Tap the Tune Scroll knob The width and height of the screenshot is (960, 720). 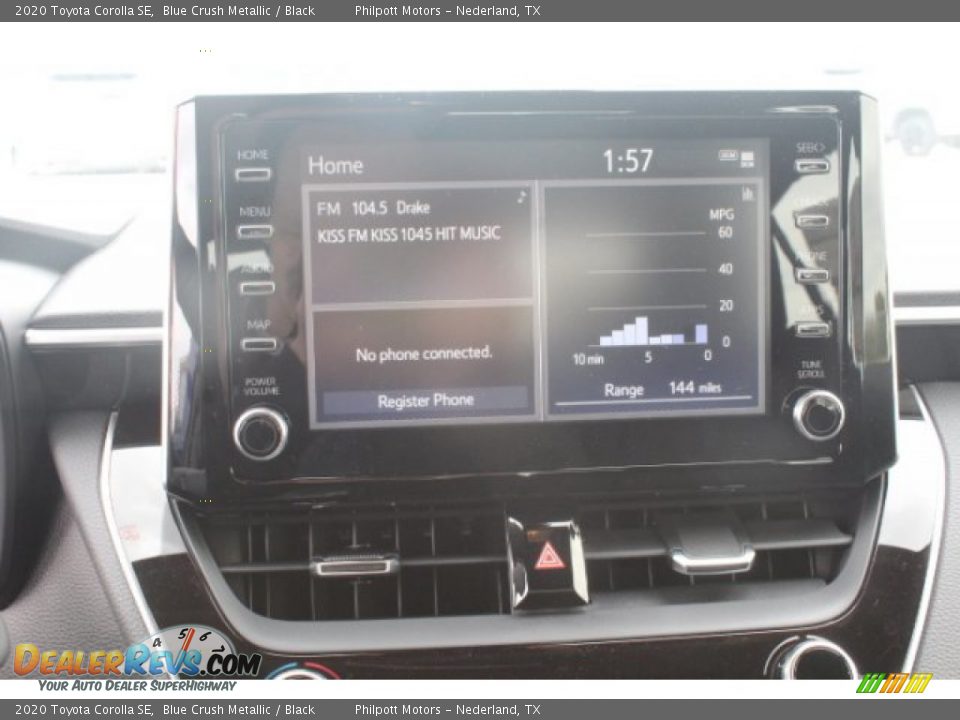click(x=819, y=414)
